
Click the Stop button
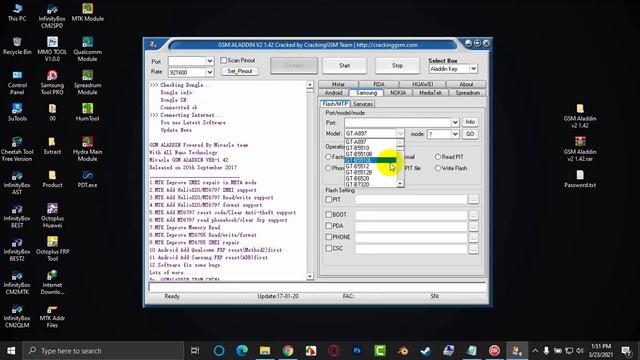point(398,66)
